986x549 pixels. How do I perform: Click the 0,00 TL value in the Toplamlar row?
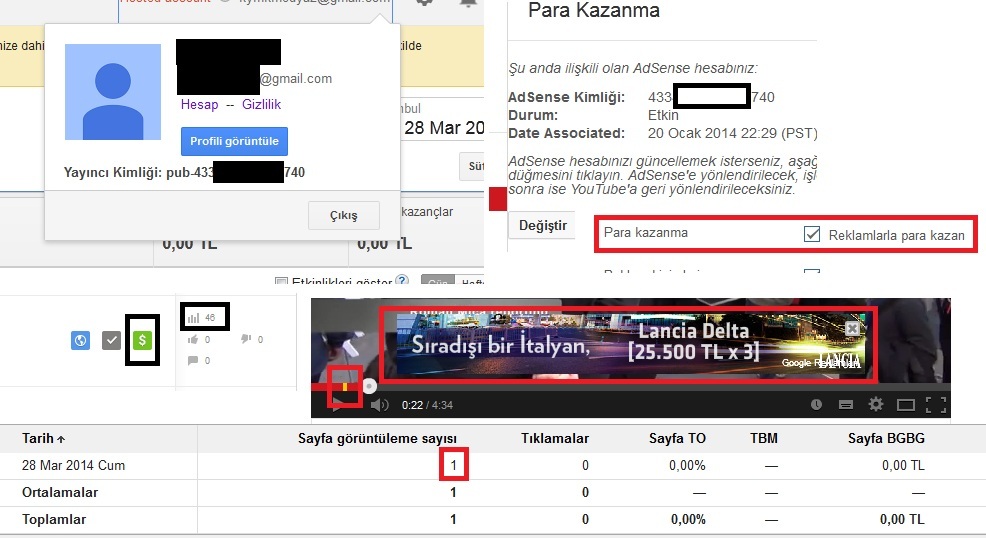(x=902, y=519)
